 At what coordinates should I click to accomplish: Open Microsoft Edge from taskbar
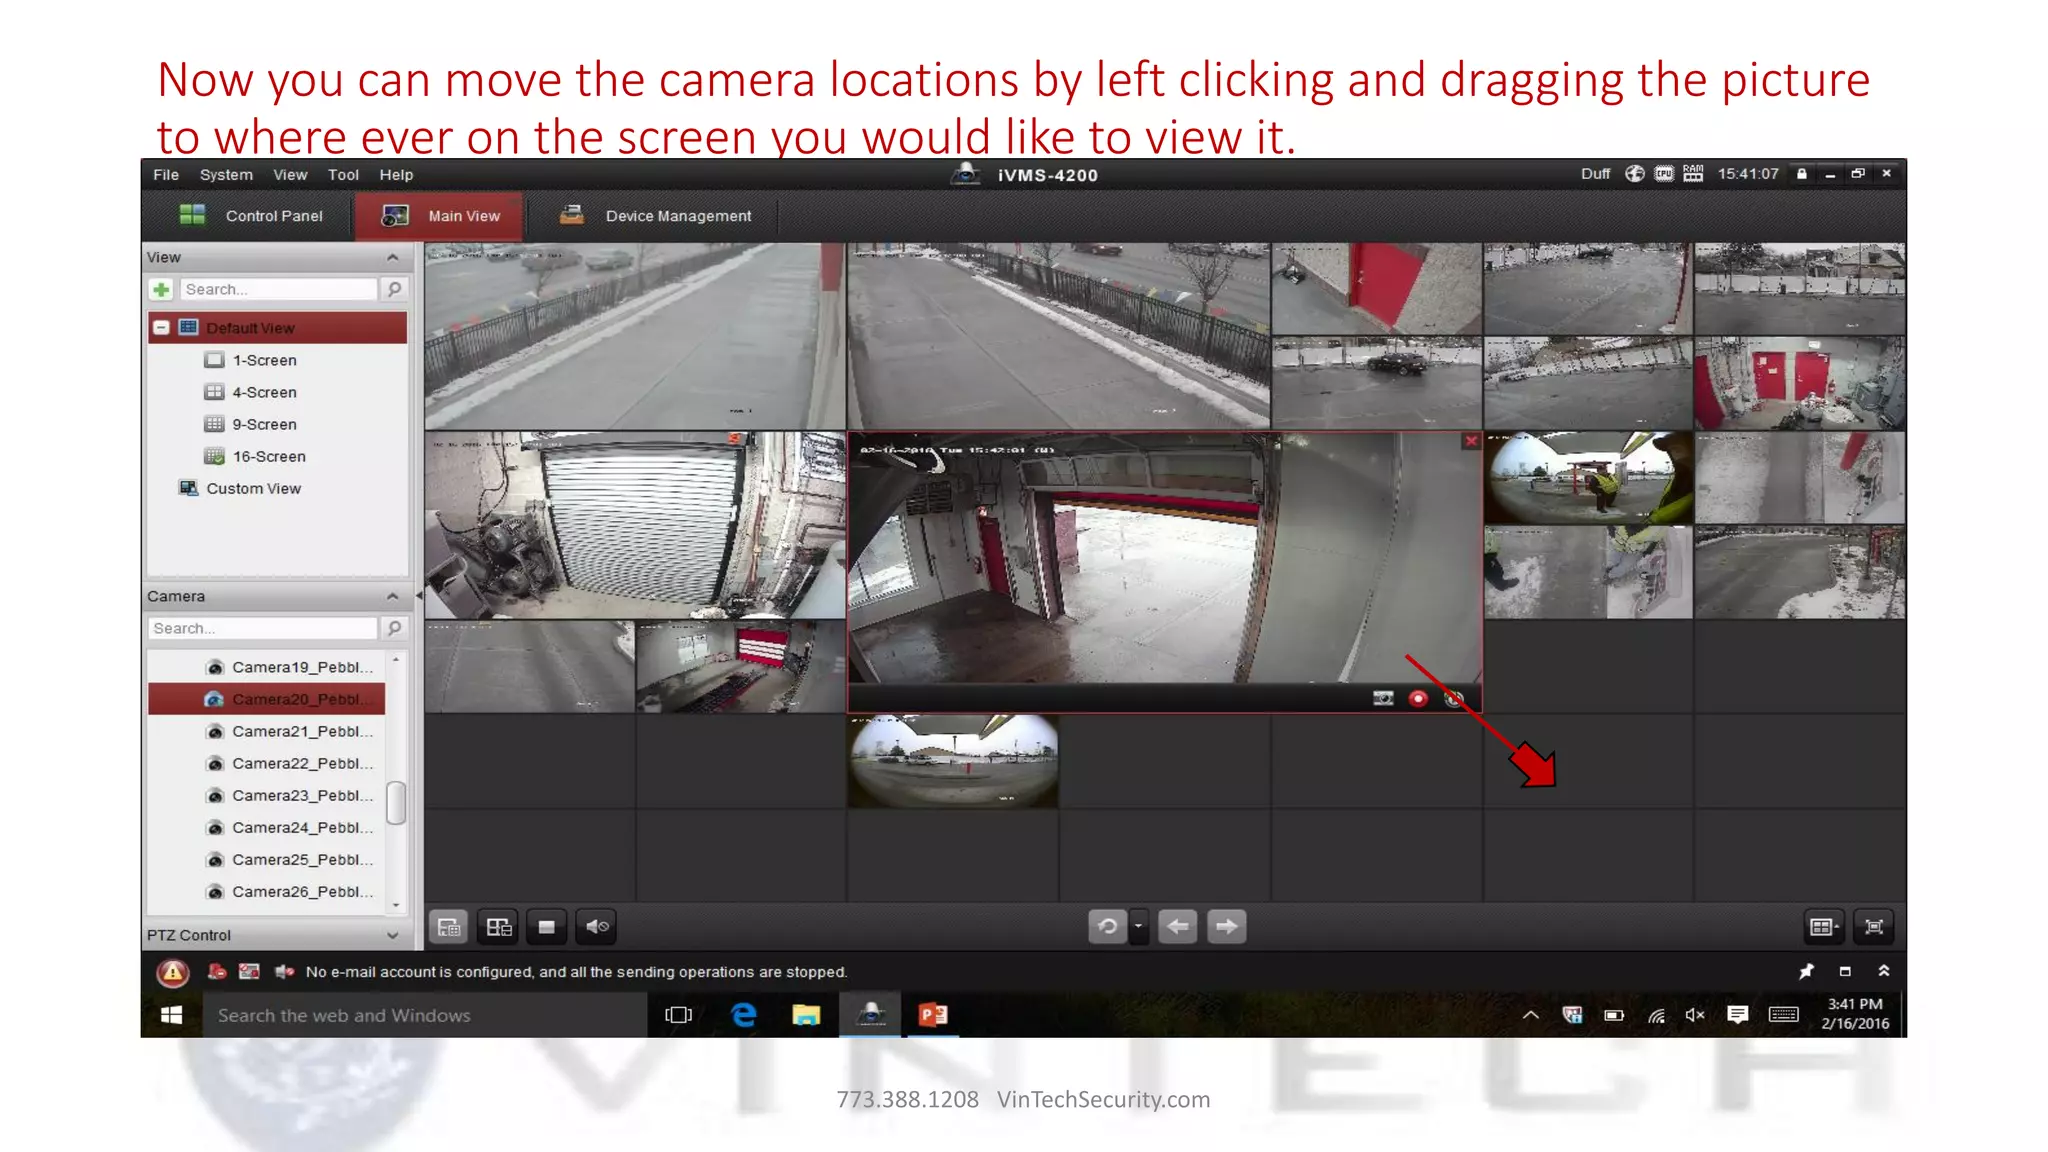[743, 1015]
